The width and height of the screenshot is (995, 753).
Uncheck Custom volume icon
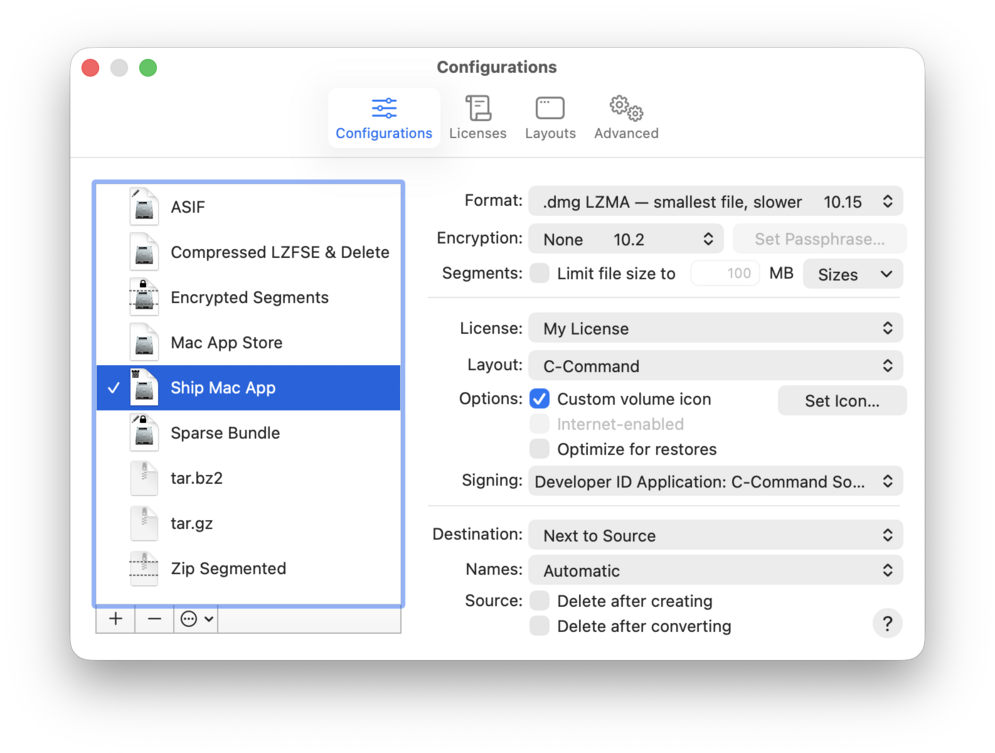tap(540, 399)
